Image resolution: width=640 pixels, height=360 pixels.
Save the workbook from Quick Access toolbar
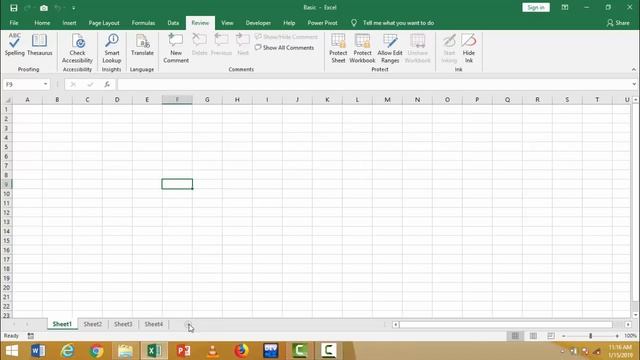(14, 8)
